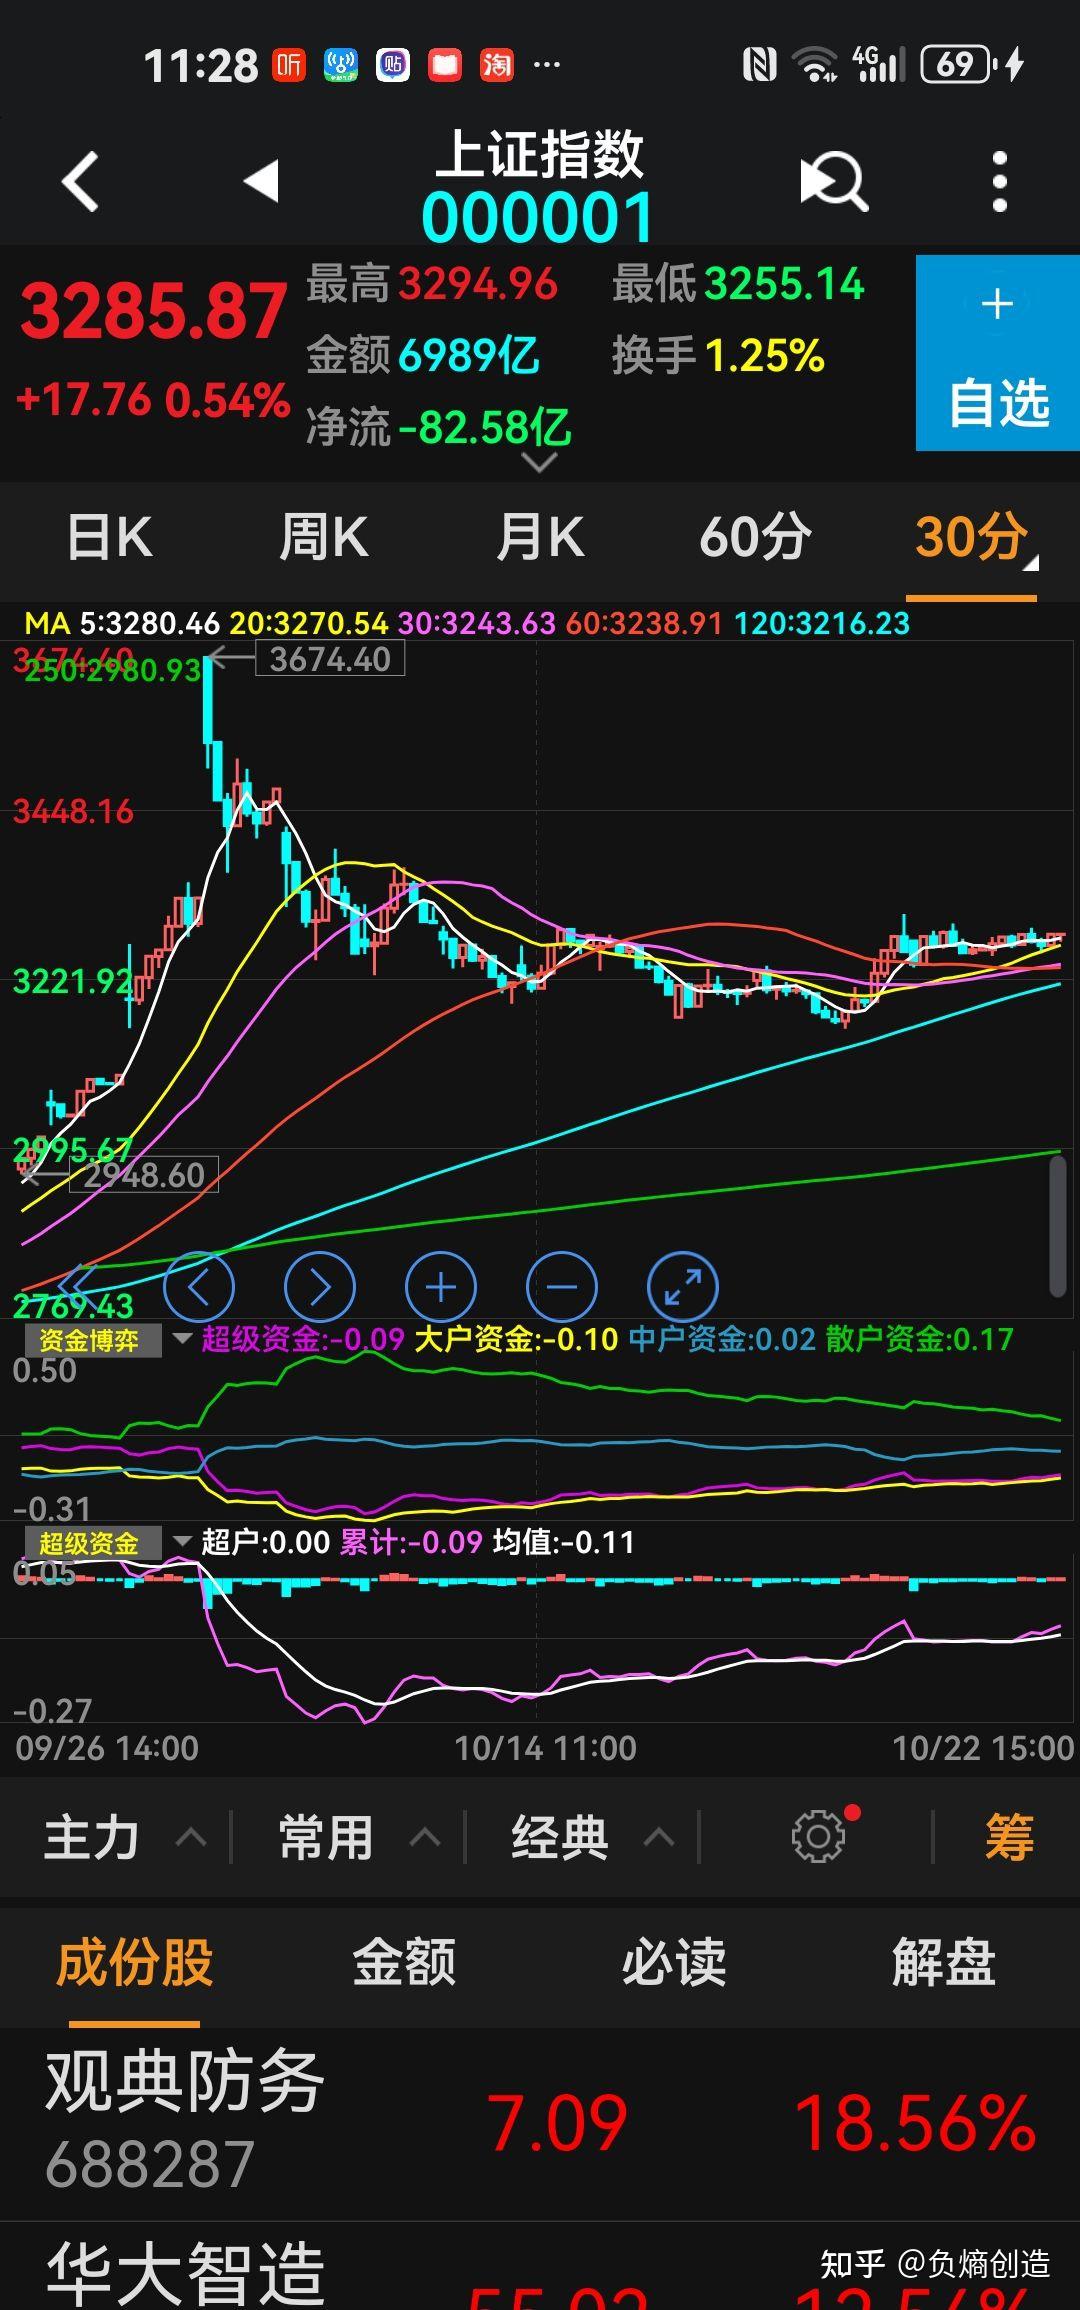
Task: Tap the blue signal notification icon
Action: click(x=341, y=65)
